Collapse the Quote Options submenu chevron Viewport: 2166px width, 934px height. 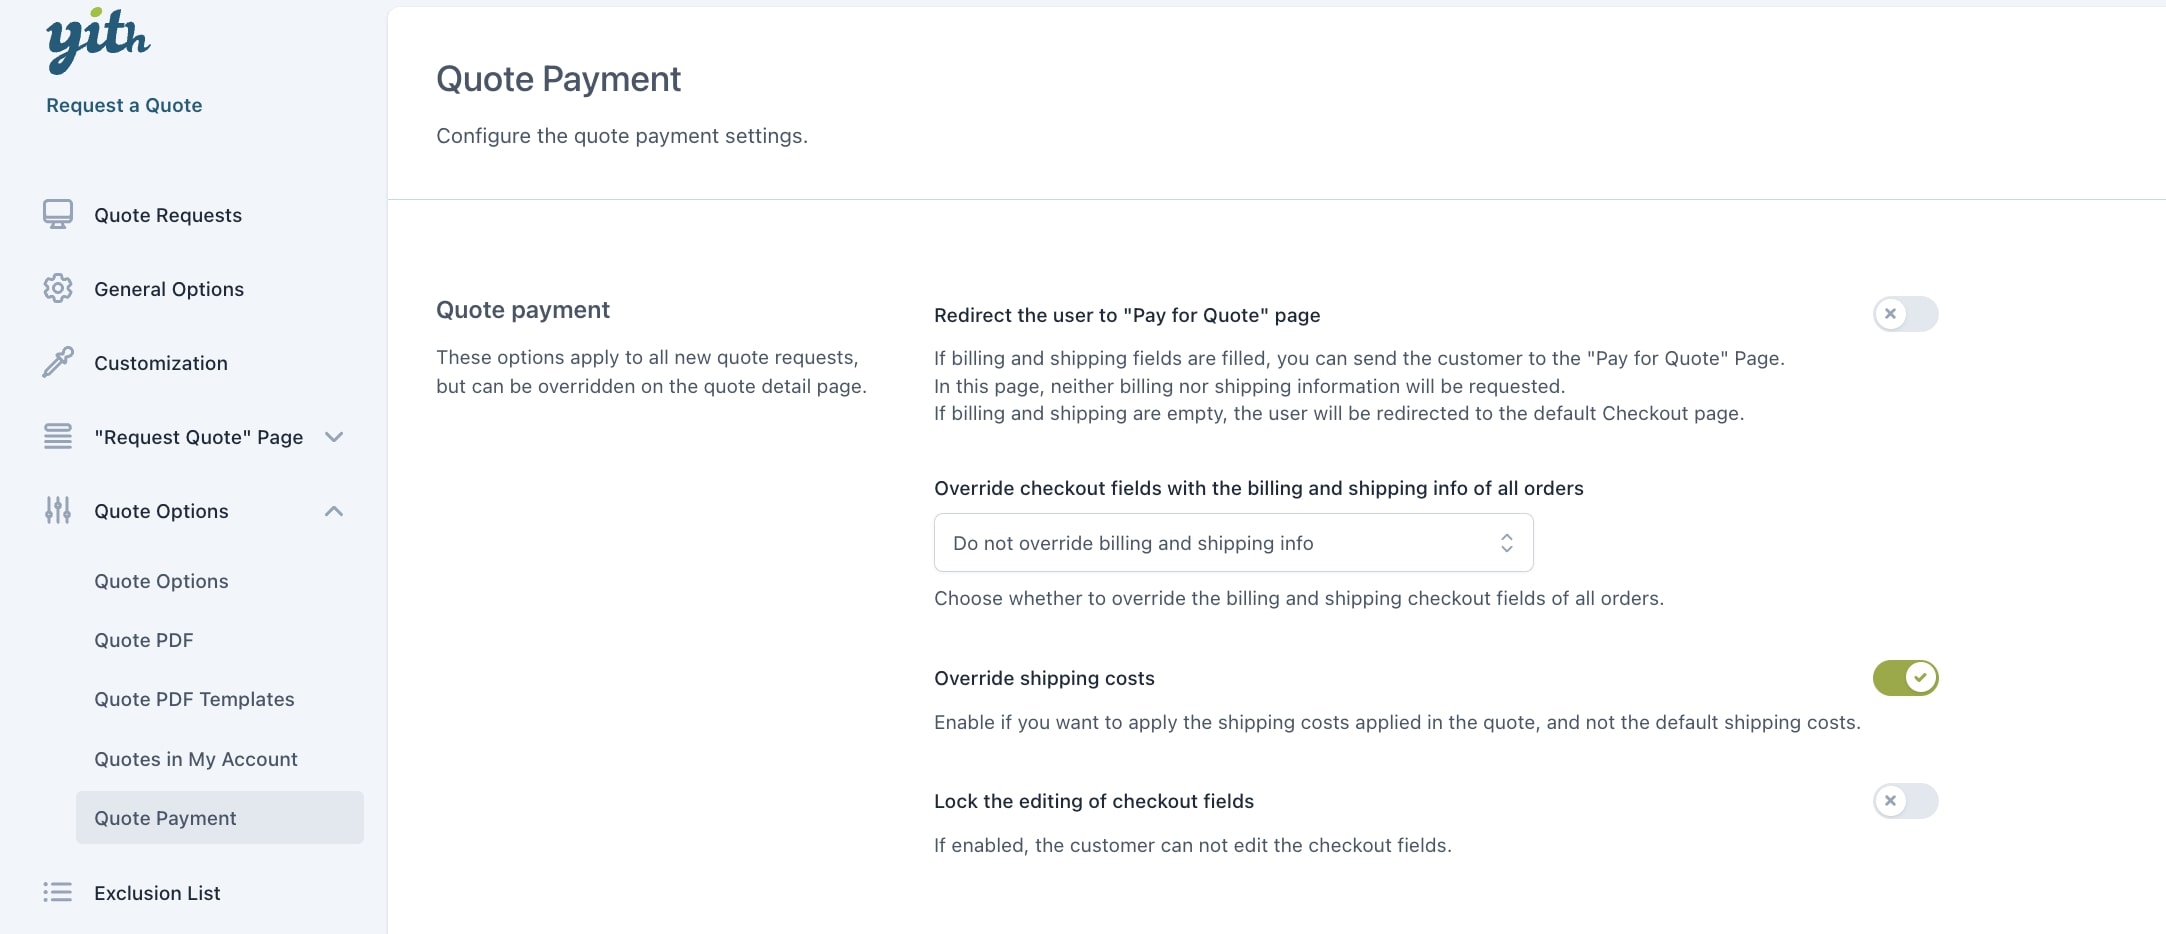tap(334, 511)
